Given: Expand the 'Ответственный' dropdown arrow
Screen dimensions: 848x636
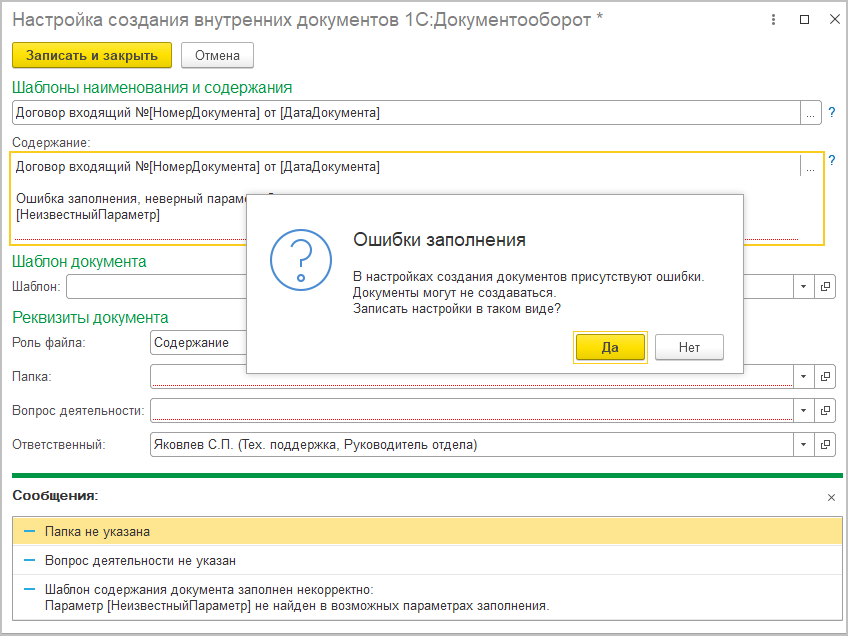Looking at the screenshot, I should tap(803, 445).
